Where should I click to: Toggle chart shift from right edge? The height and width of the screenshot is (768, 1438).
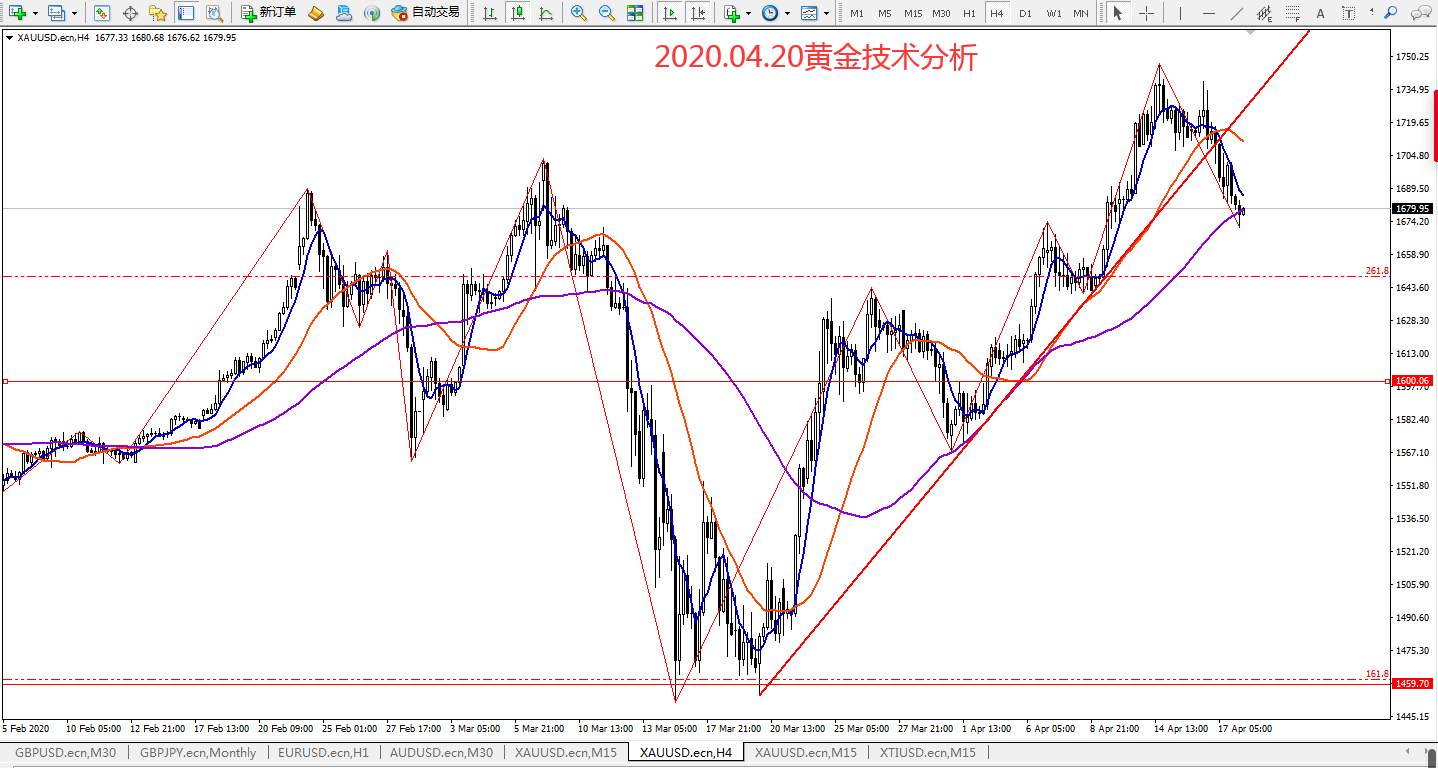coord(696,13)
